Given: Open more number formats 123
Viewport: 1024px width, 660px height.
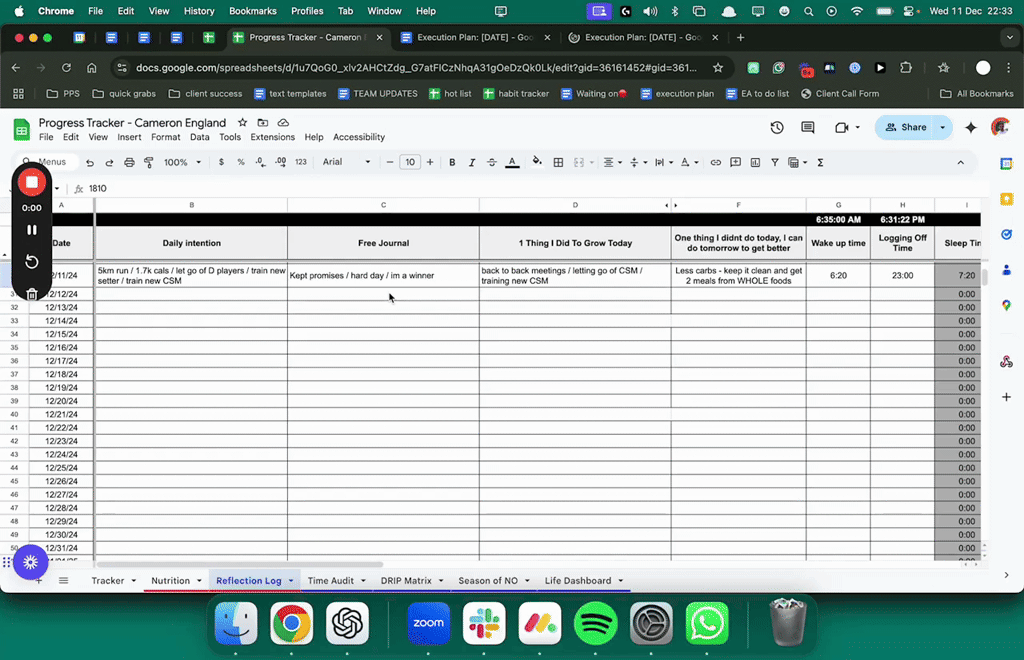Looking at the screenshot, I should 300,163.
